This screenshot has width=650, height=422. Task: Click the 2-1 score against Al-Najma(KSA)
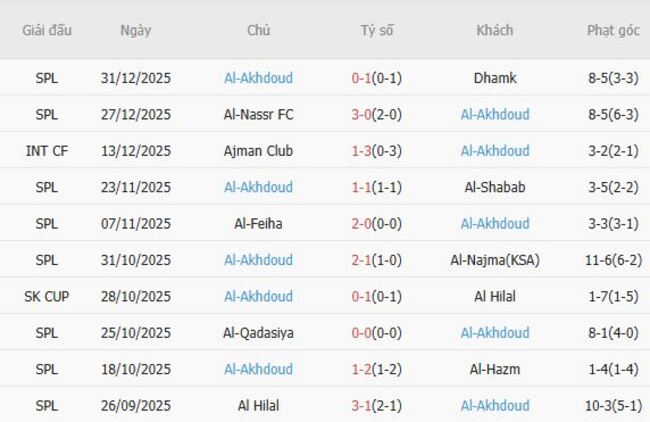pos(362,260)
